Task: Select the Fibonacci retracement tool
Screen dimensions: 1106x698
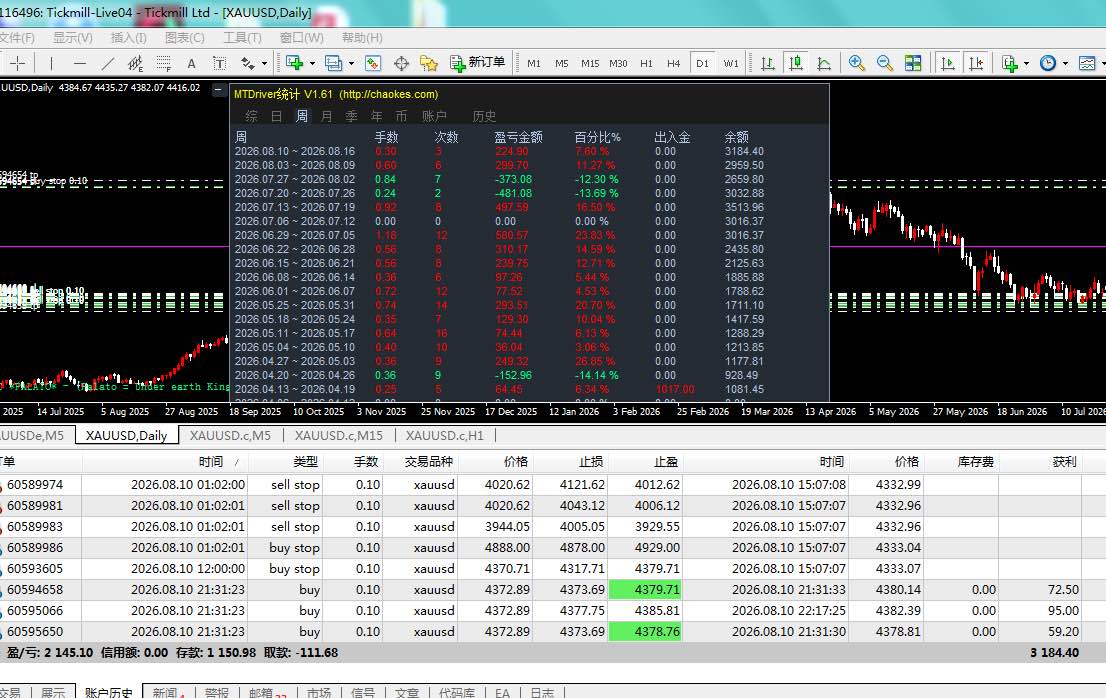Action: (164, 63)
